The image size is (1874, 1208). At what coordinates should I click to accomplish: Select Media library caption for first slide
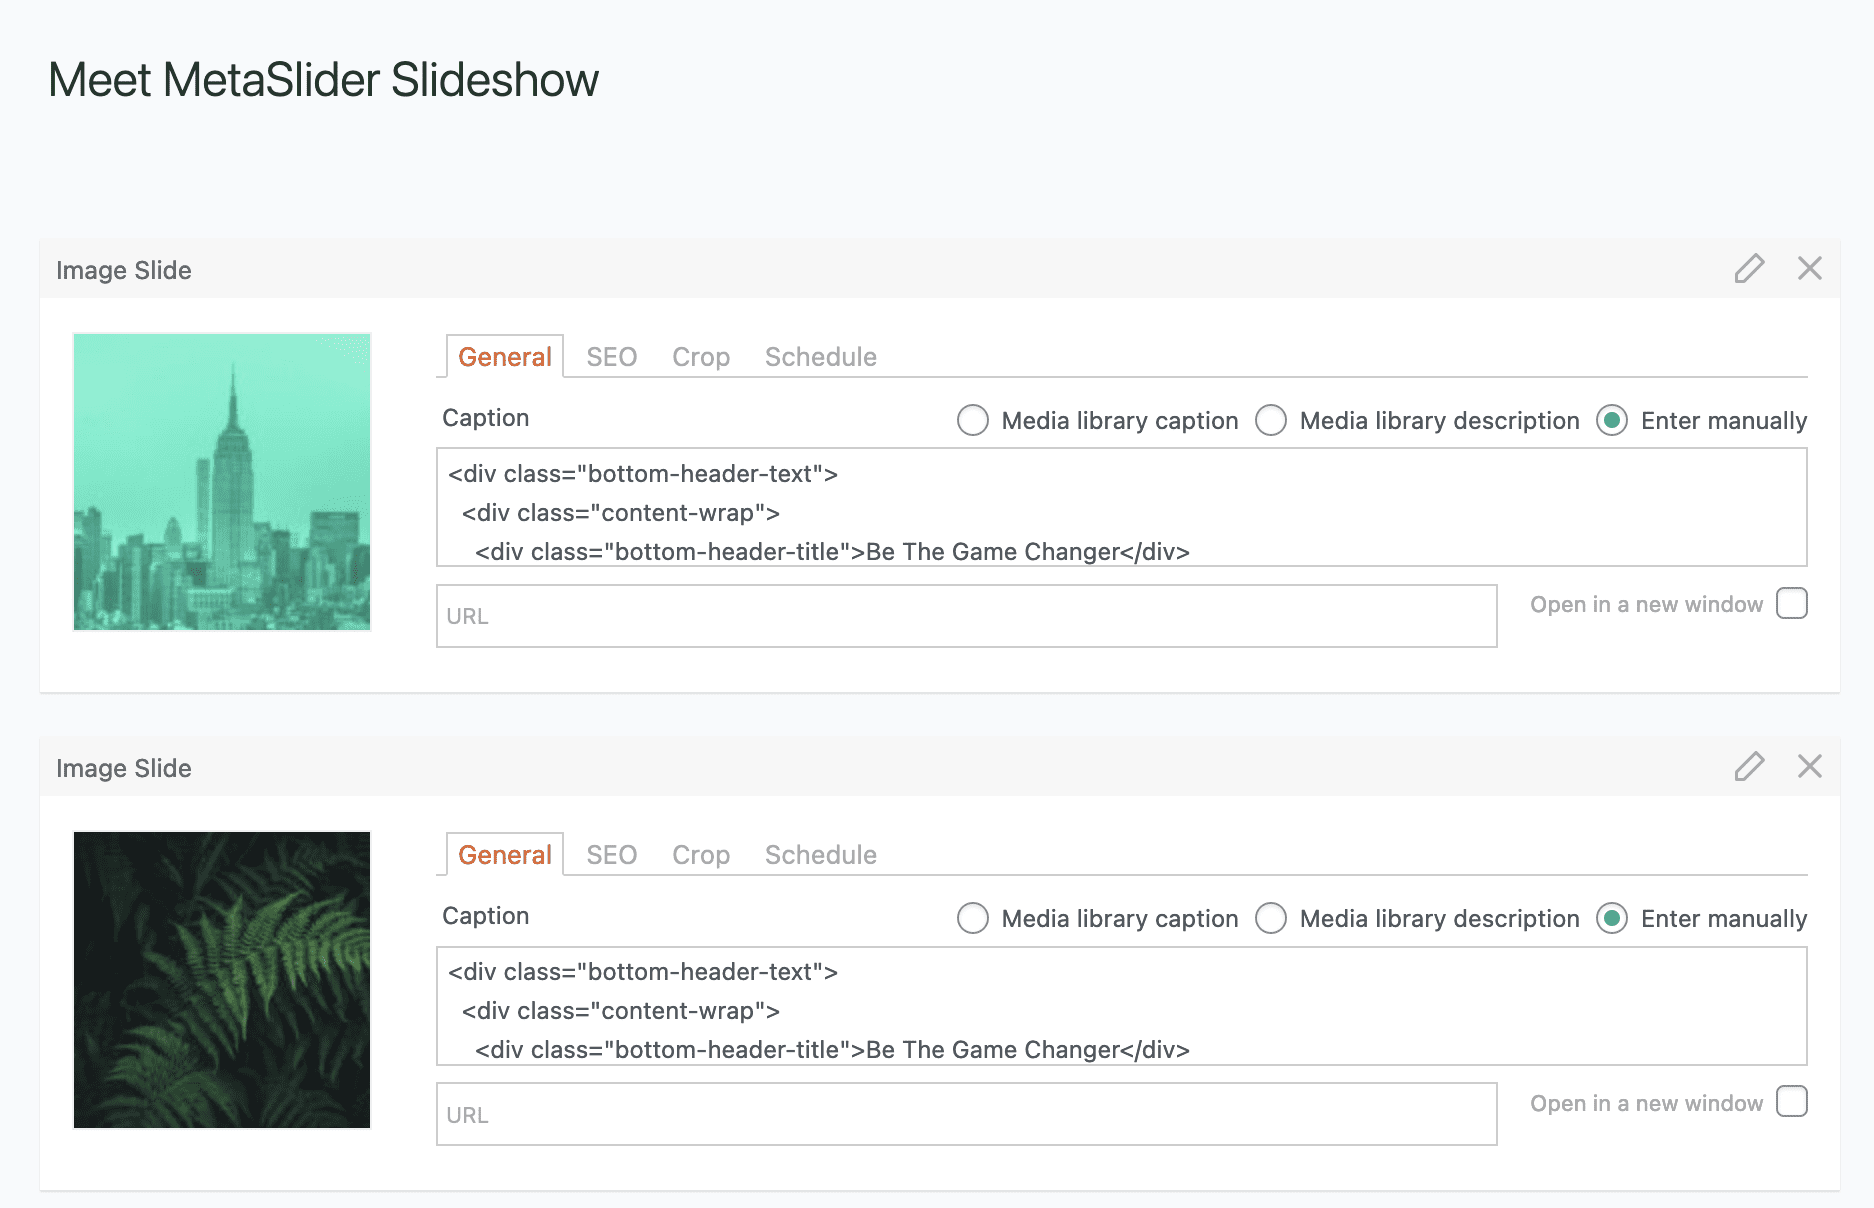pos(973,420)
